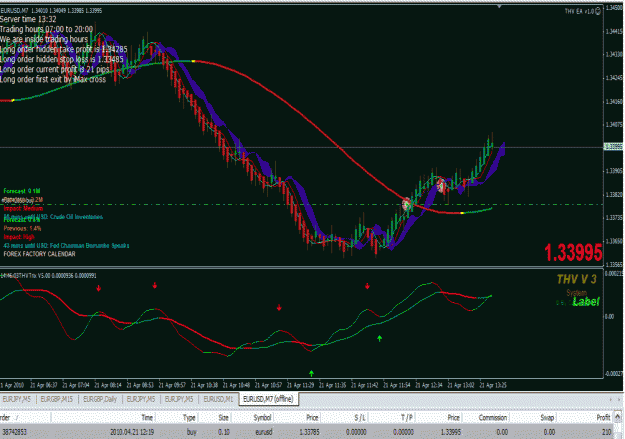Click the tab bar scroll-right arrow
625x439 pixels.
[x=618, y=399]
